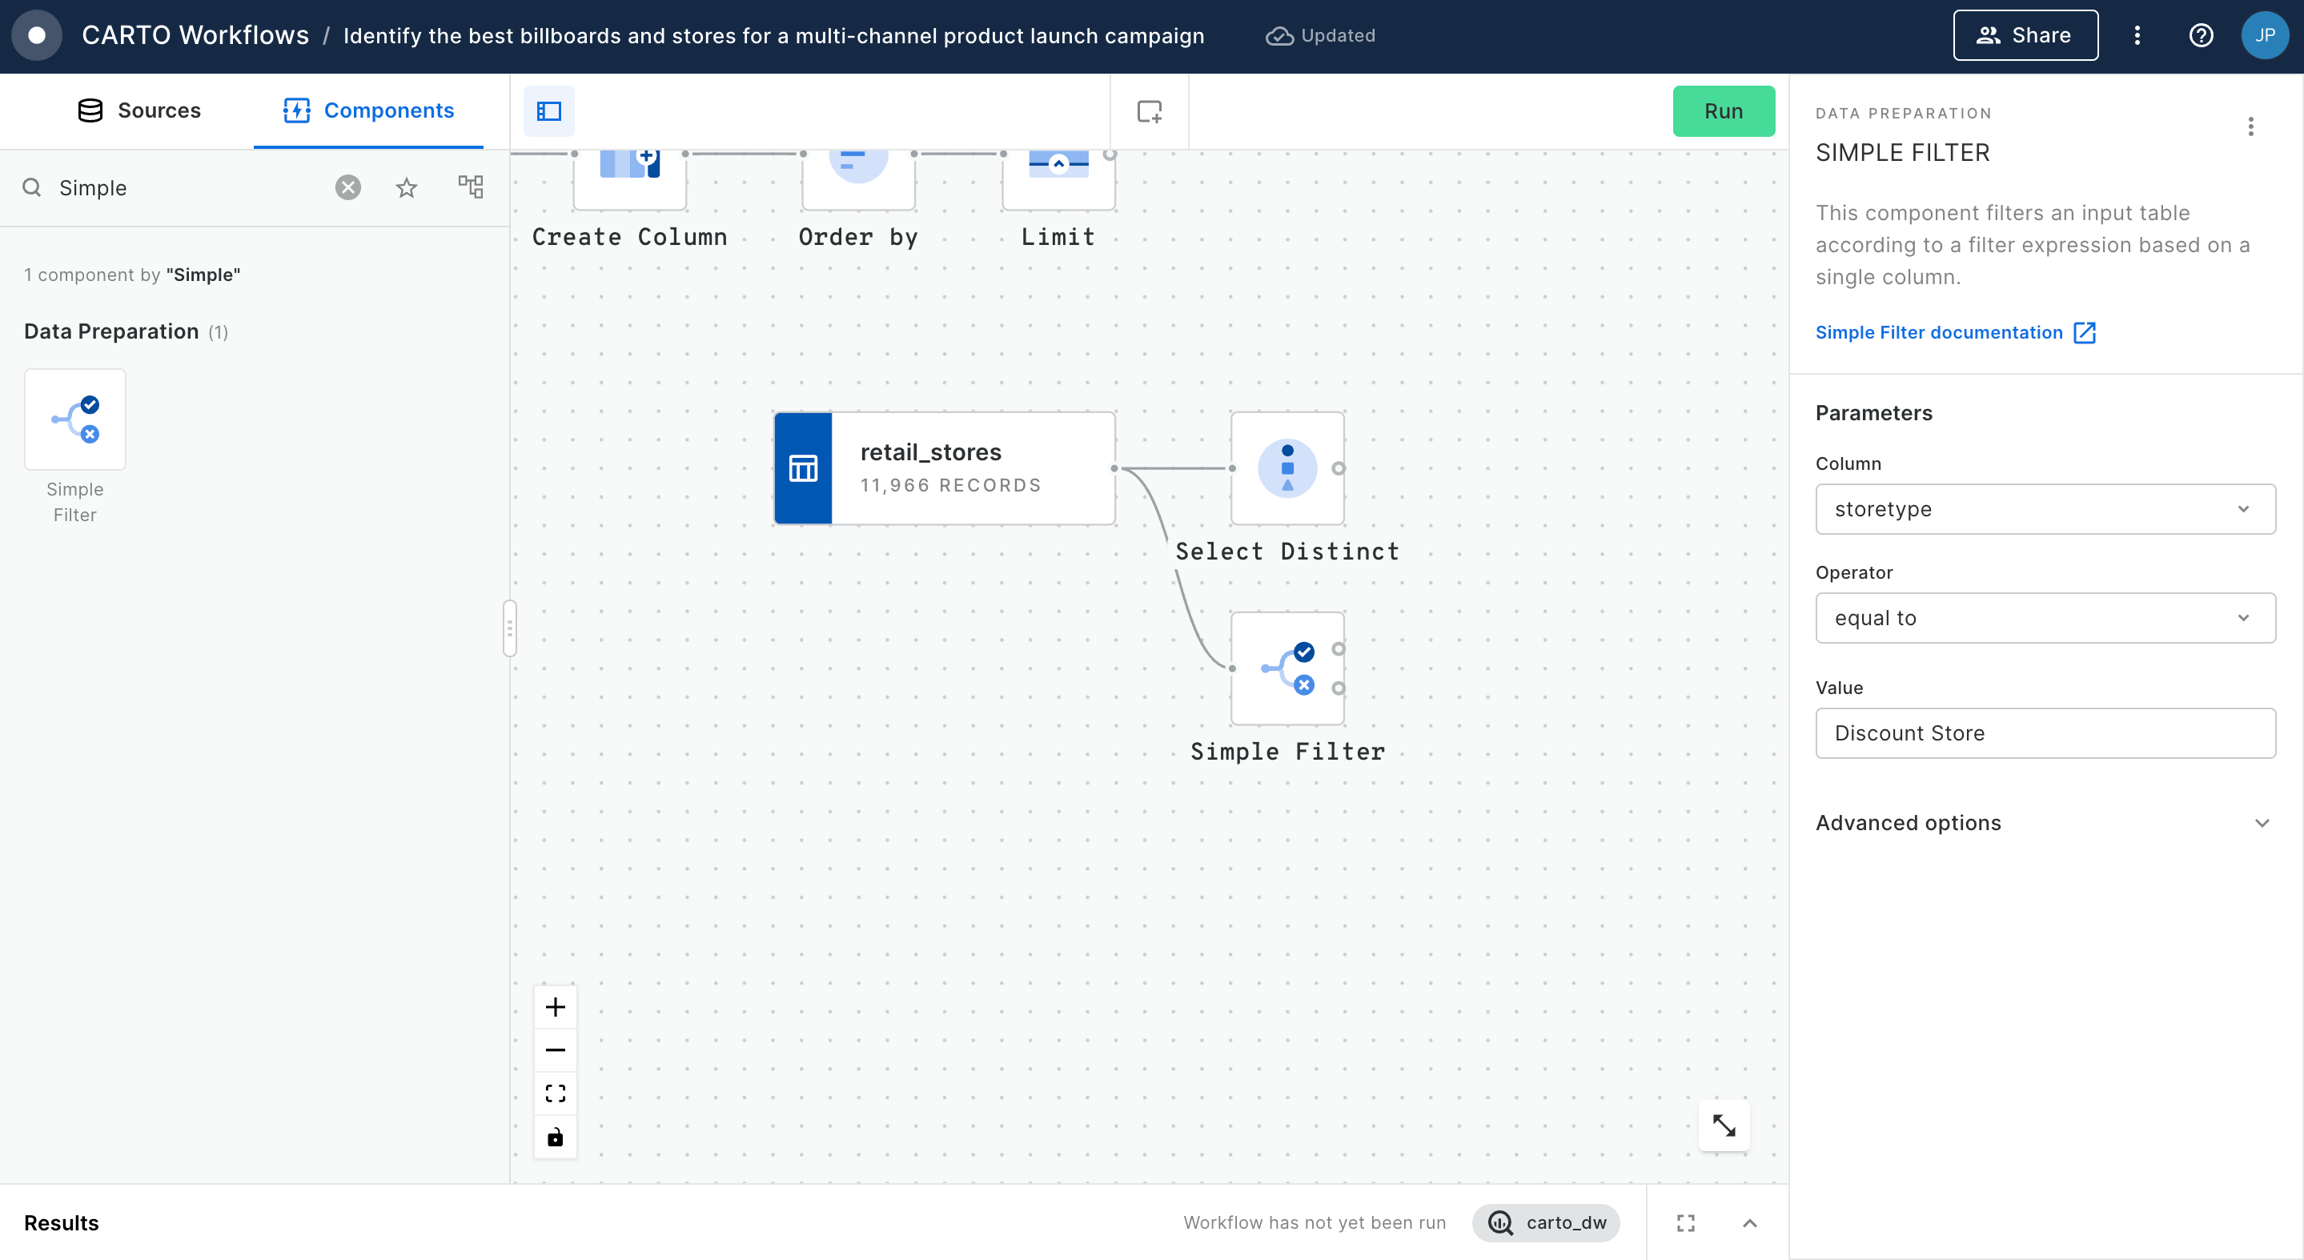Click the component tree view icon
This screenshot has height=1260, width=2304.
[470, 187]
